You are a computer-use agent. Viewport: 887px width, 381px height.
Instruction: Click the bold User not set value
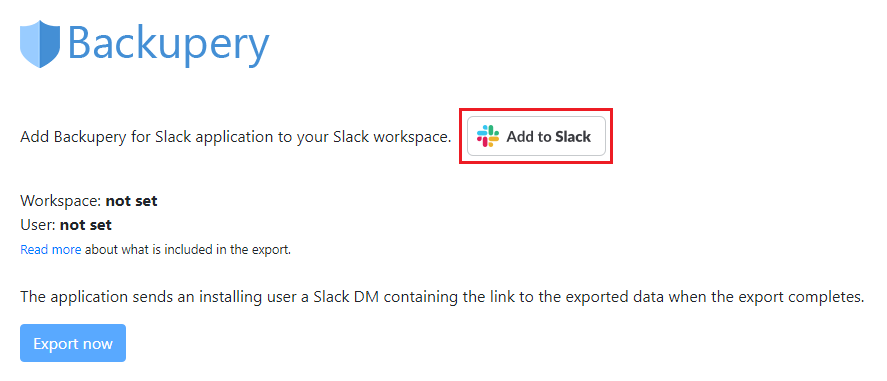coord(86,225)
